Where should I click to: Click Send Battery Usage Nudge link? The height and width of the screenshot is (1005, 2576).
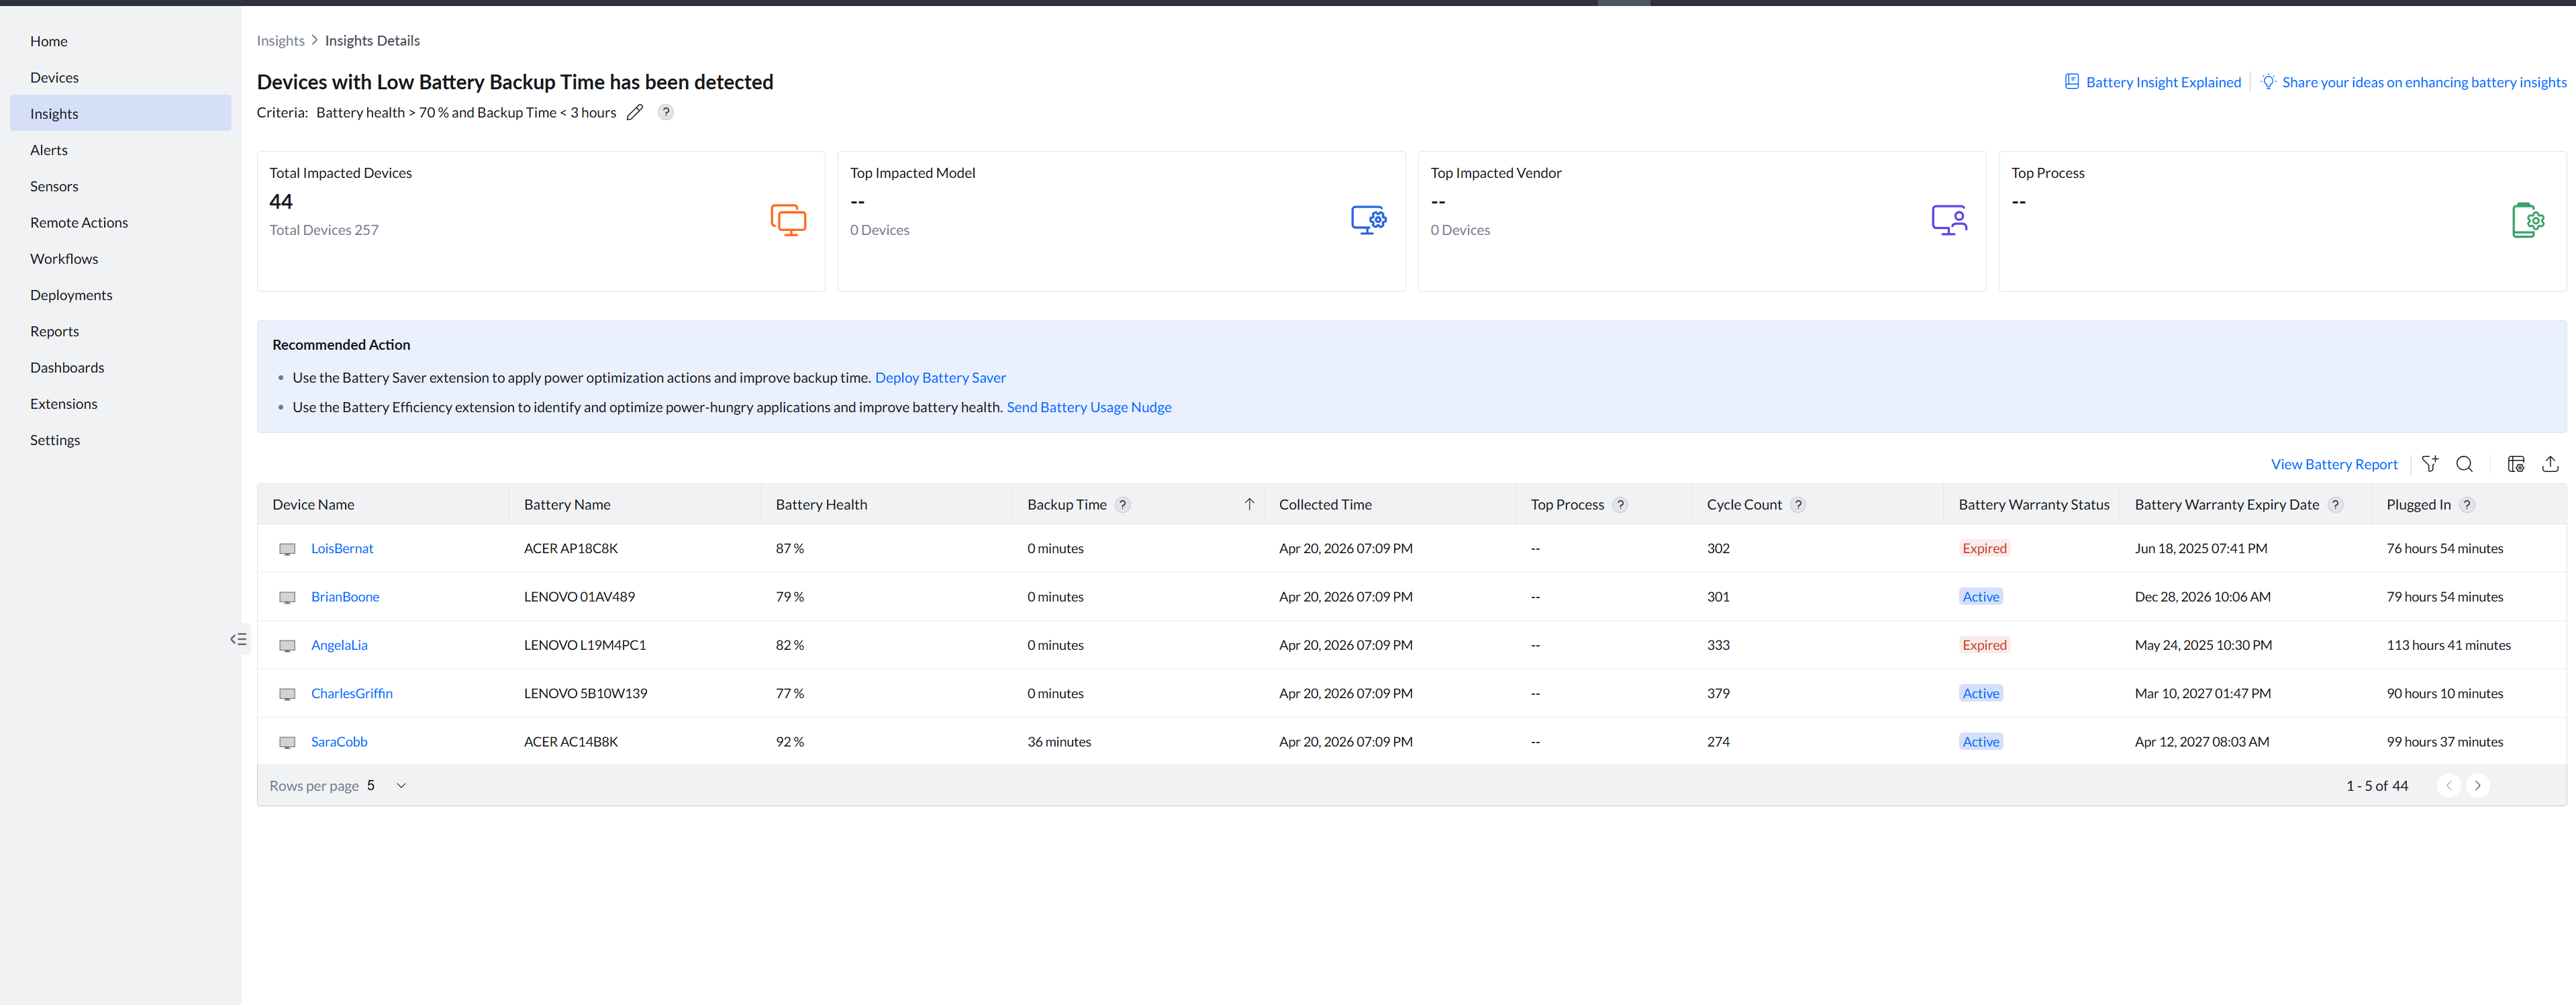[1088, 407]
